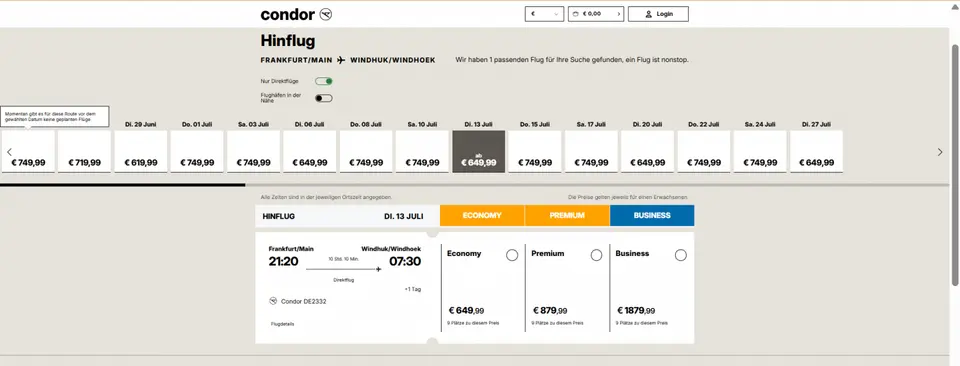Show later dates with the right carousel arrow
960x366 pixels.
[x=940, y=152]
